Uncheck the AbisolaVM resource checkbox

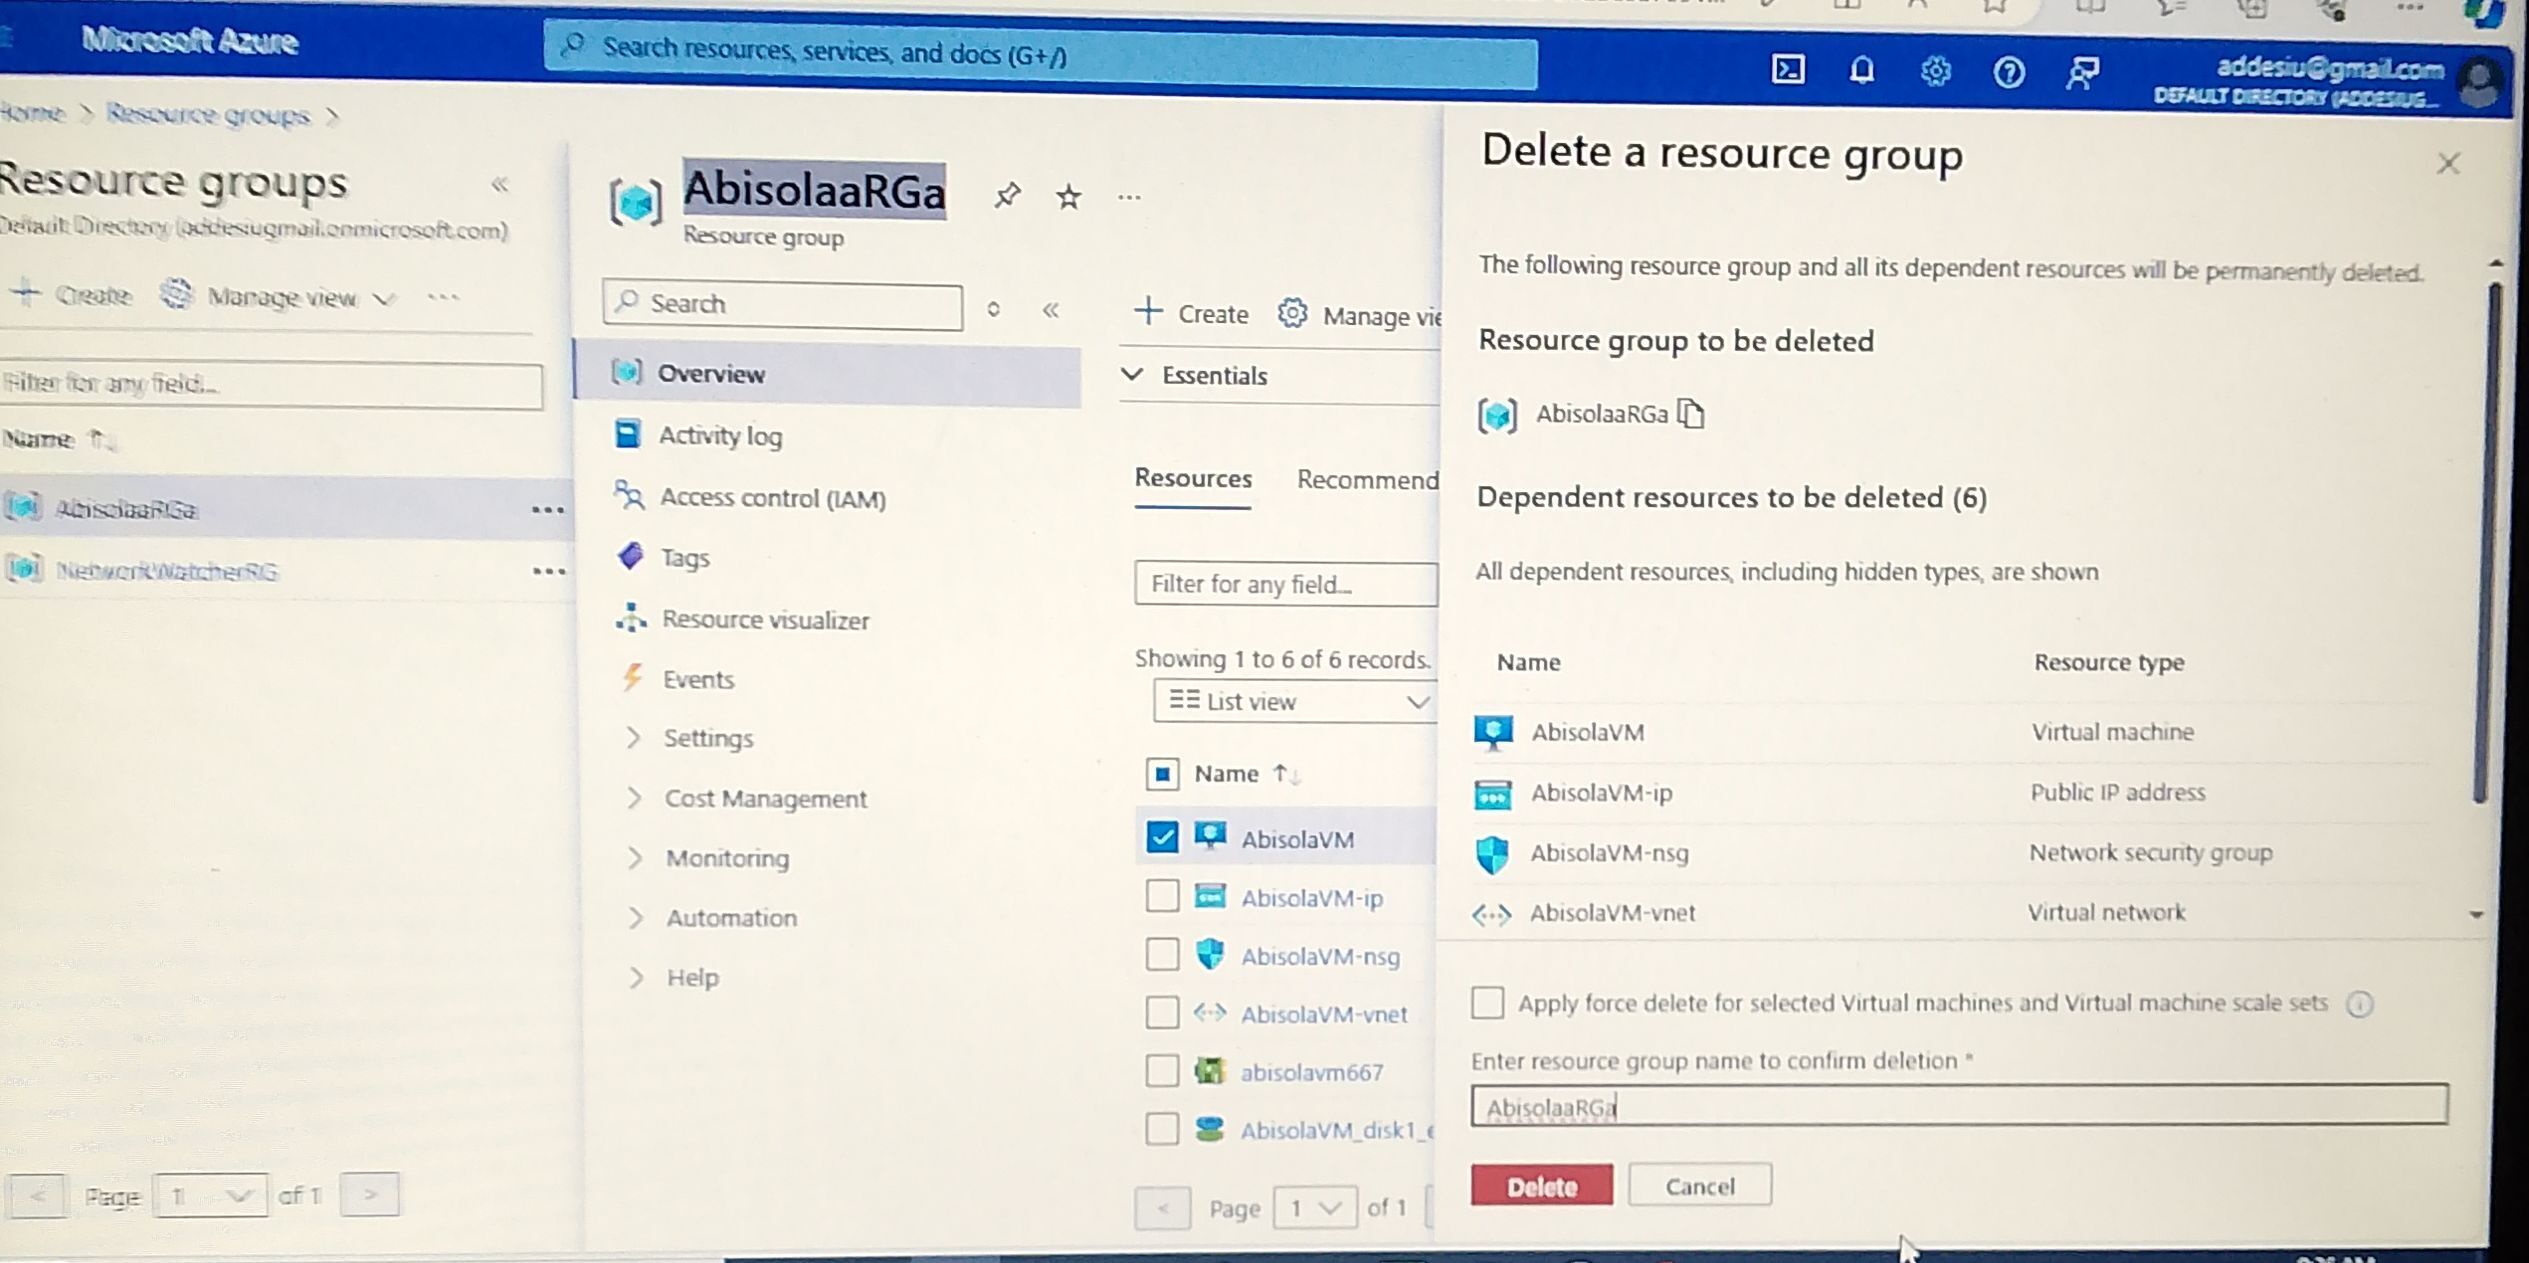pos(1162,837)
